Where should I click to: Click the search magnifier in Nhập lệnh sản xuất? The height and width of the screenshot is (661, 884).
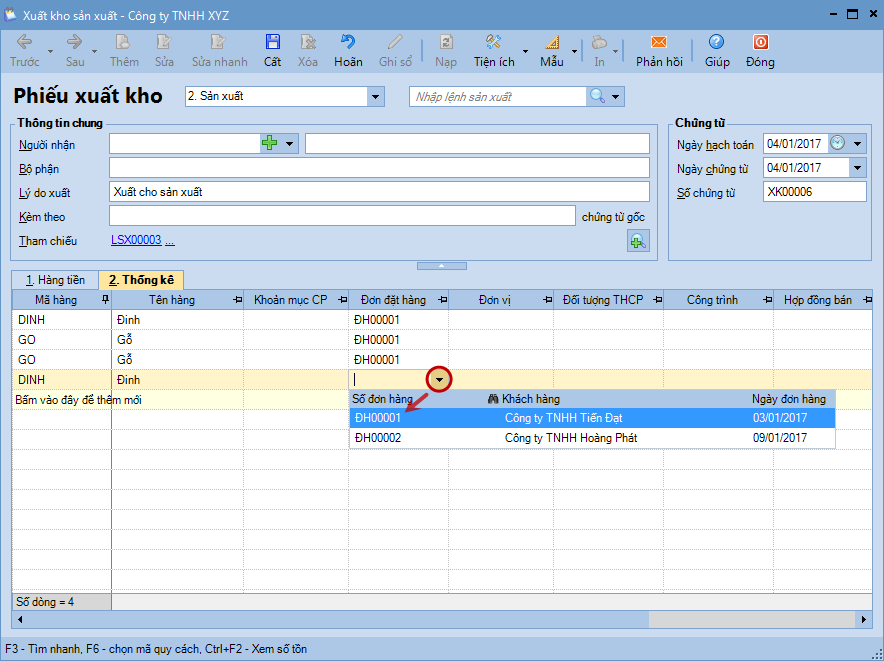coord(597,96)
